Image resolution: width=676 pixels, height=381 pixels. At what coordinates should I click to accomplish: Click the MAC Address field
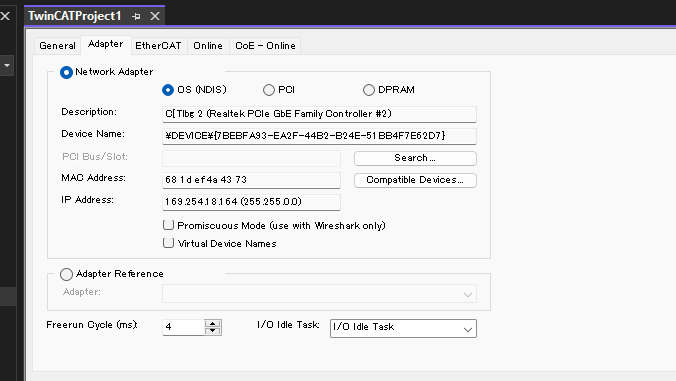(251, 180)
